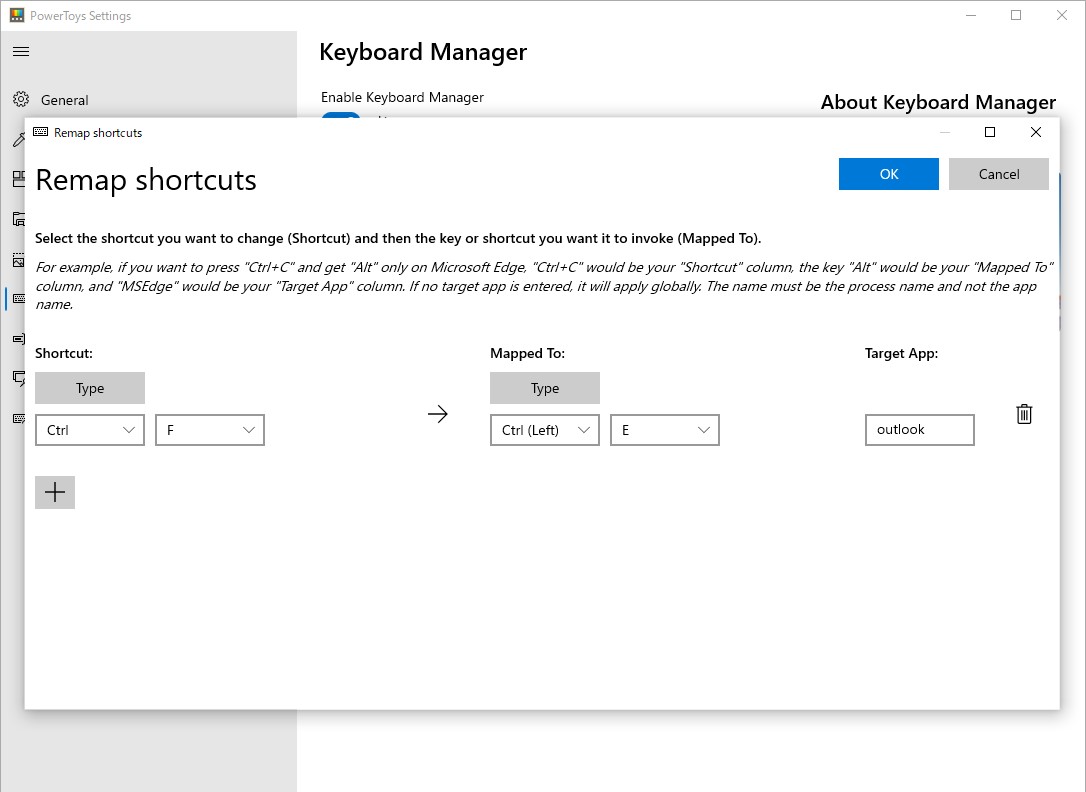Open the Ctrl (Left) dropdown under Mapped To

(544, 429)
